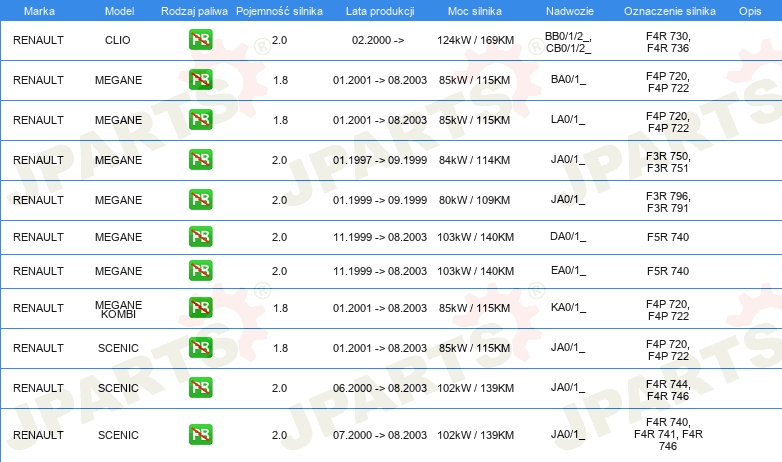The width and height of the screenshot is (782, 462).
Task: Click the F3R 796, F3R 791 engine cell
Action: click(668, 202)
